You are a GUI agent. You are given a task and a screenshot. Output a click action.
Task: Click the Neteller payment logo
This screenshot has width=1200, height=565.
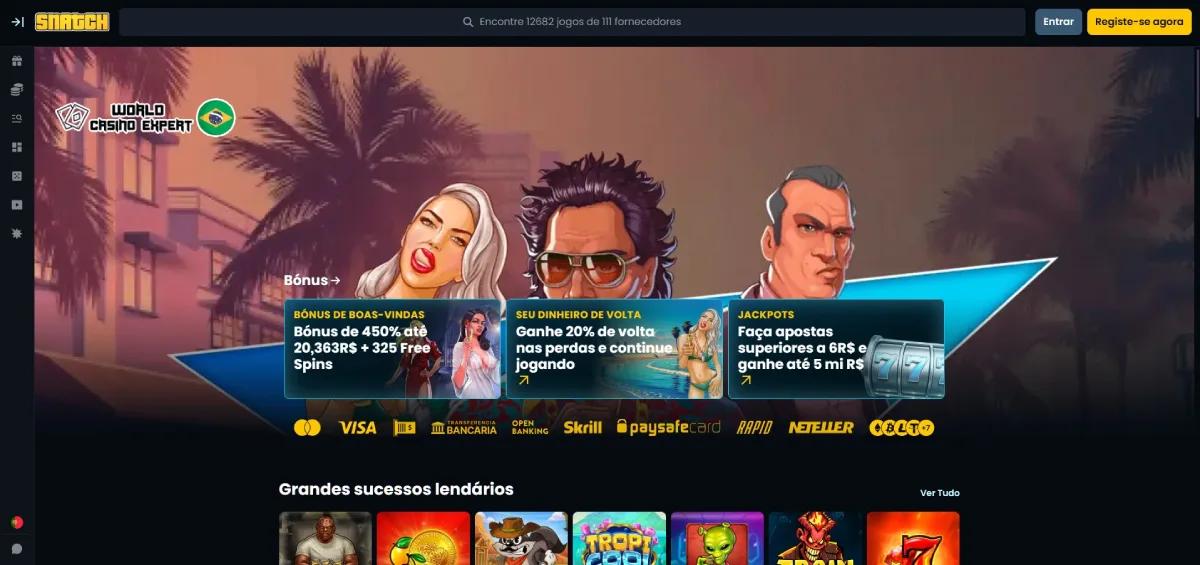point(821,428)
